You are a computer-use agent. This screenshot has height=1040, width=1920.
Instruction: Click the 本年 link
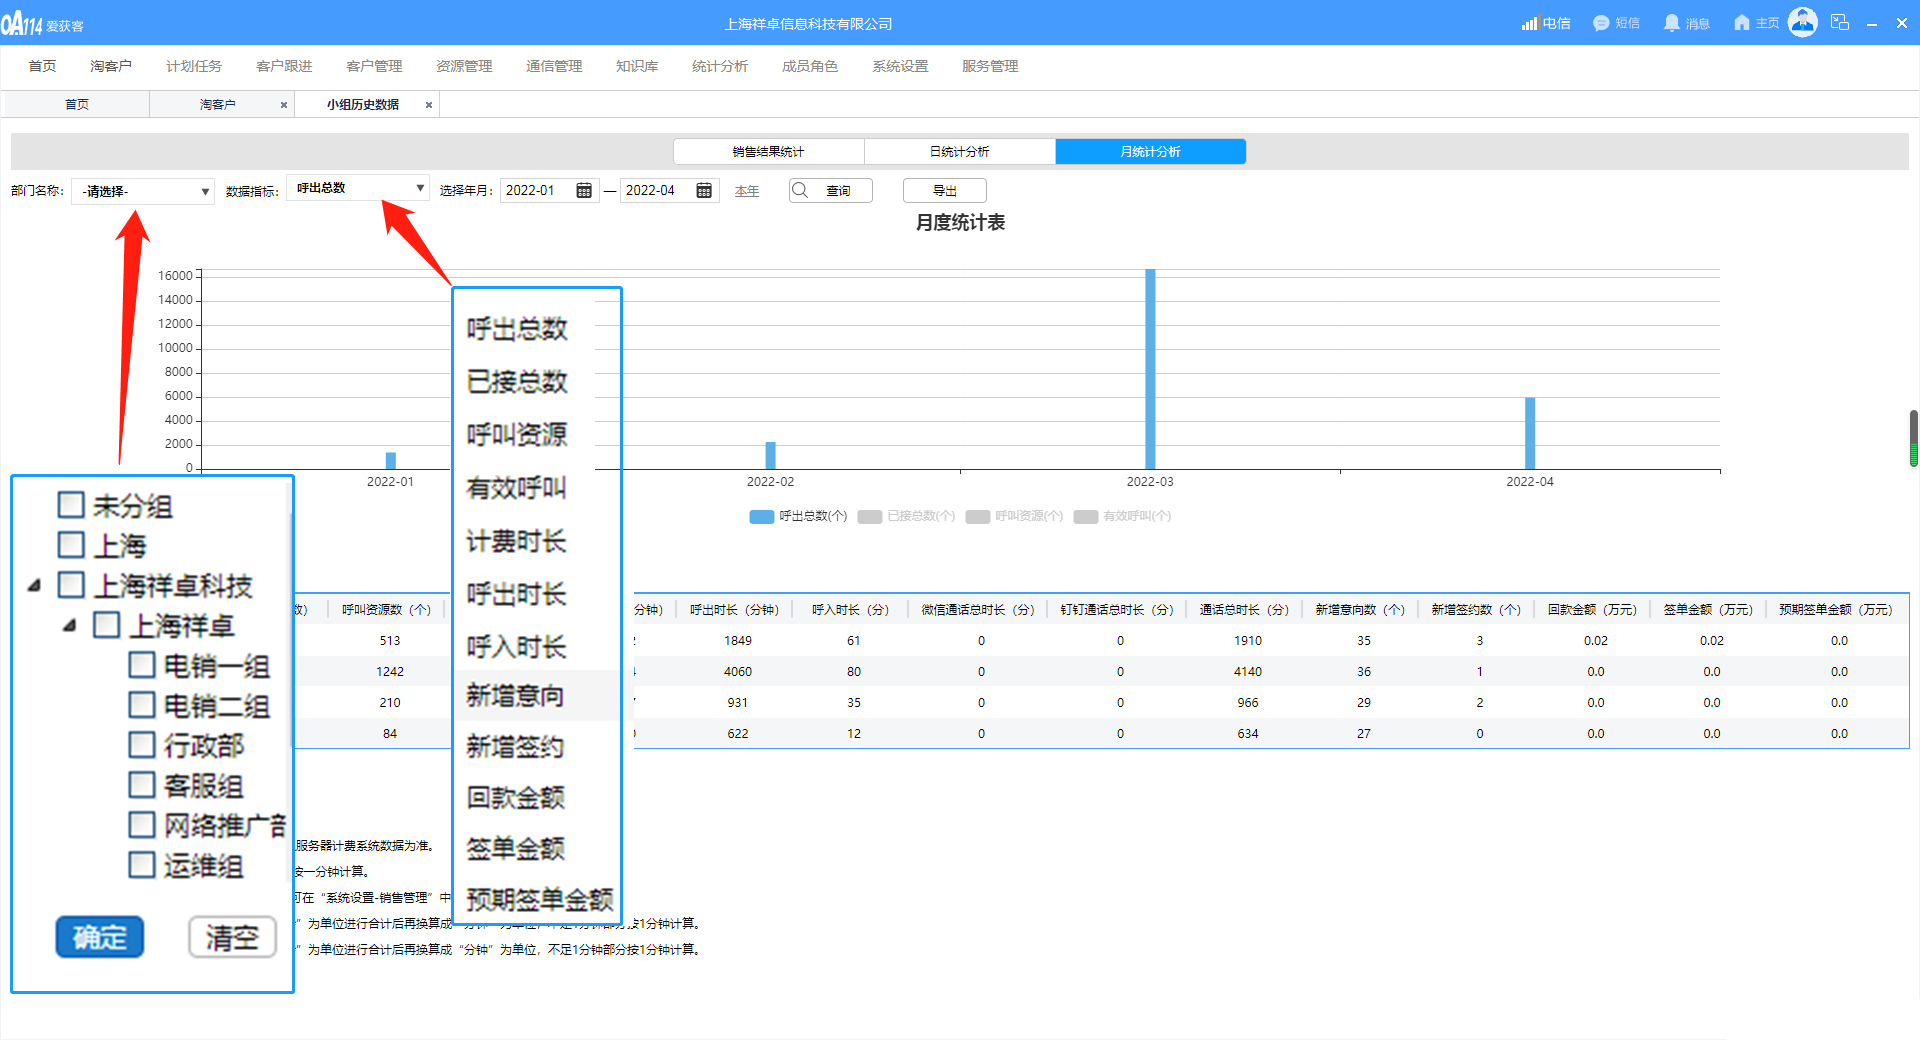[x=747, y=191]
